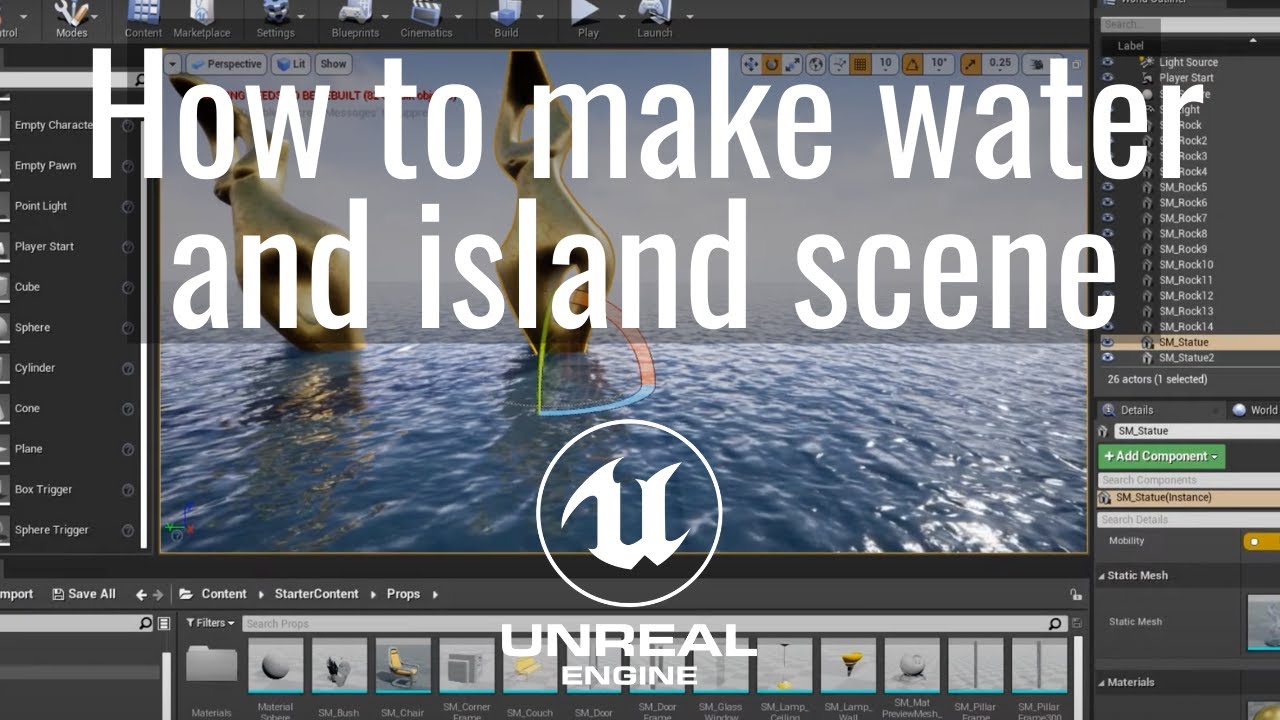Image resolution: width=1280 pixels, height=720 pixels.
Task: Open the Filters dropdown in Content Browser
Action: coord(210,623)
